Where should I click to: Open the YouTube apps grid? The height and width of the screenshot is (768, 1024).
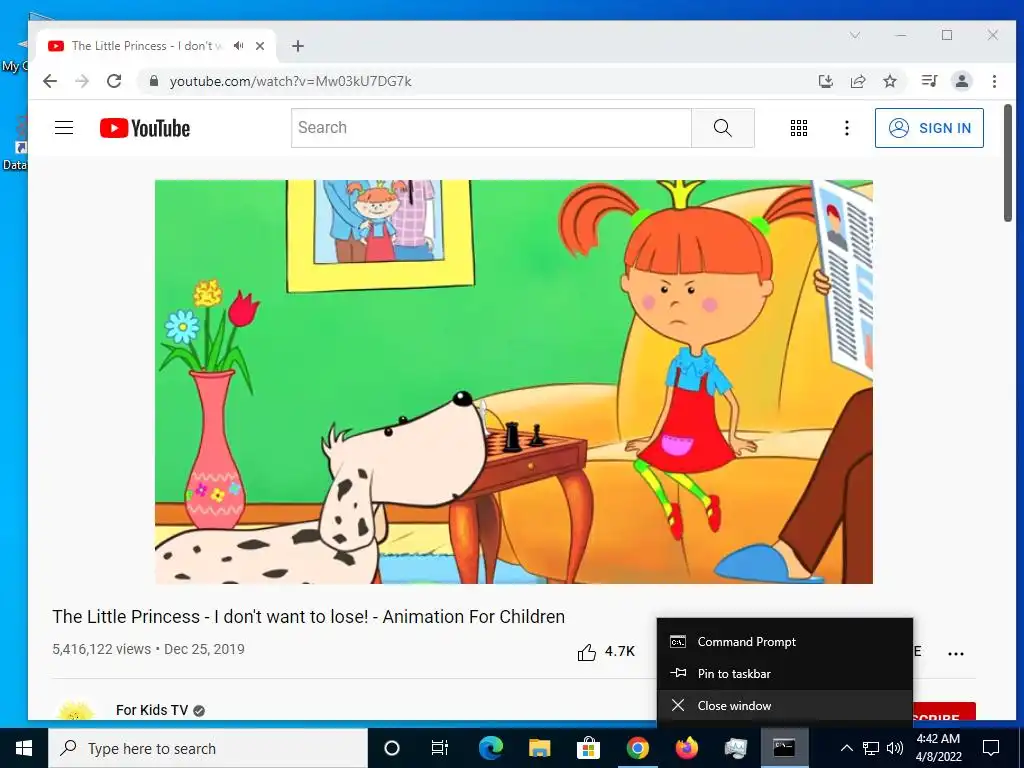point(799,128)
